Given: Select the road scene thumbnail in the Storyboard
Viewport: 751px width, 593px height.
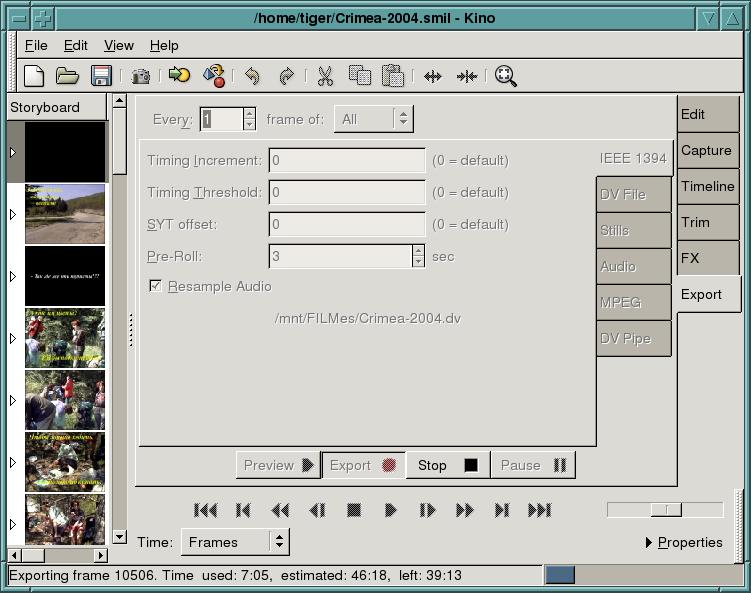Looking at the screenshot, I should tap(65, 213).
